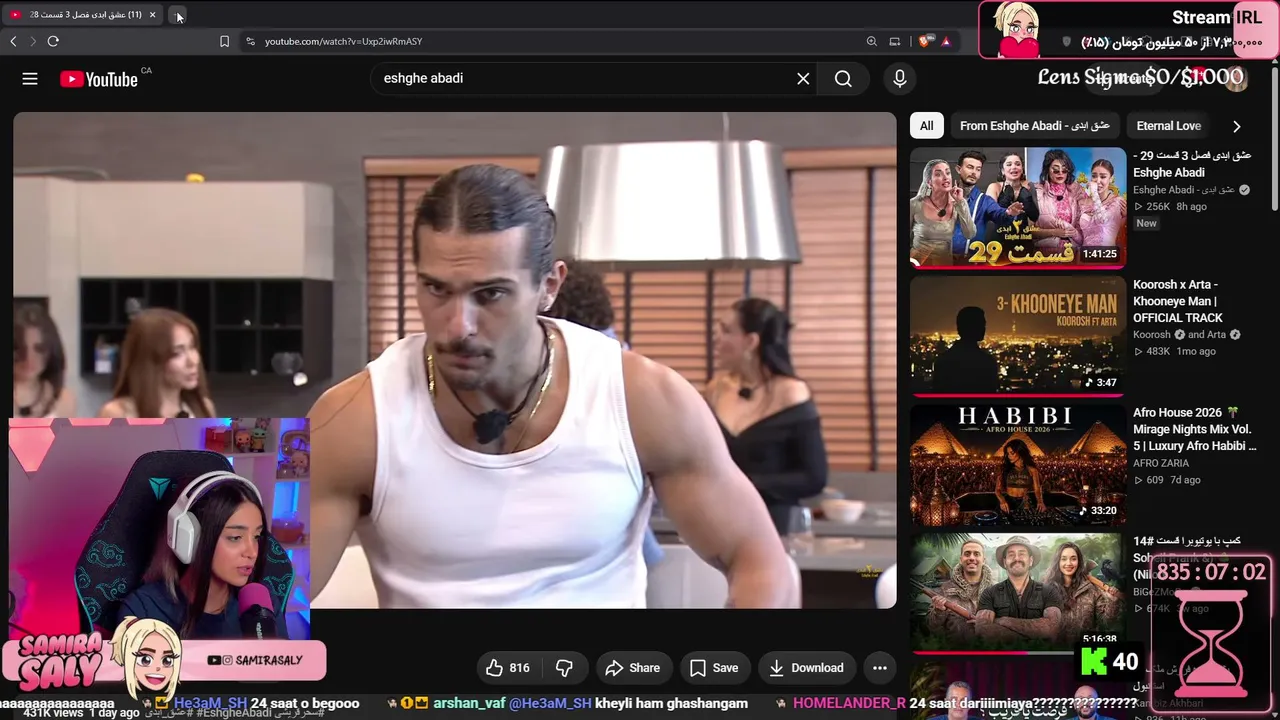Start voice search with the microphone
The image size is (1280, 720).
pyautogui.click(x=900, y=78)
